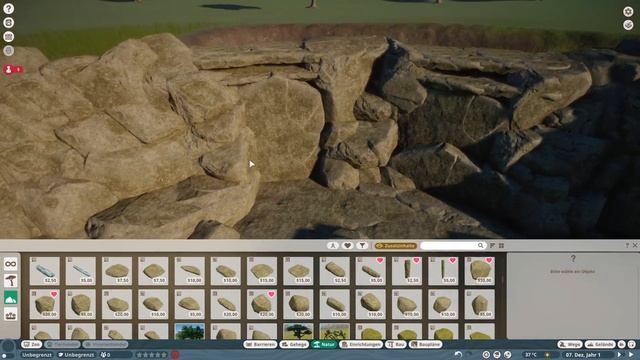Click the red alert icon beside stars

pyautogui.click(x=176, y=355)
